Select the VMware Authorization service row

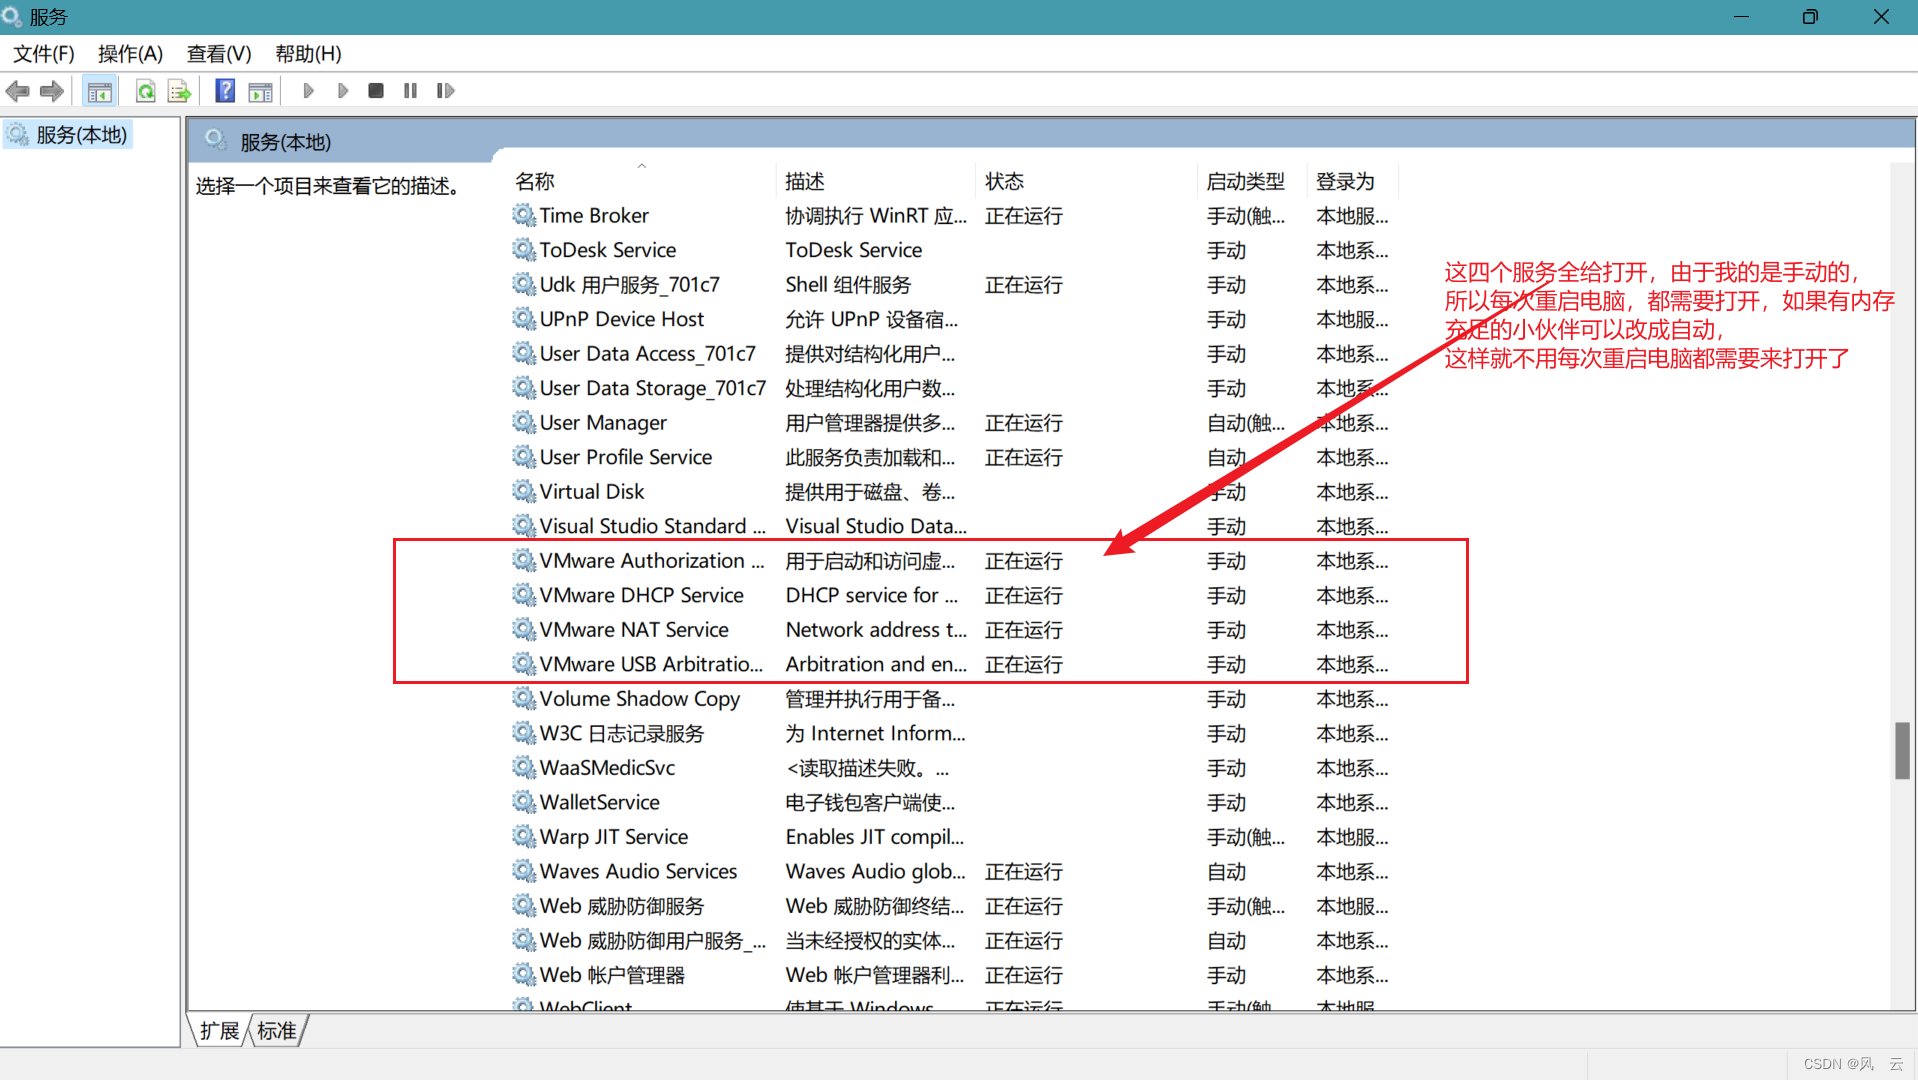pyautogui.click(x=950, y=561)
